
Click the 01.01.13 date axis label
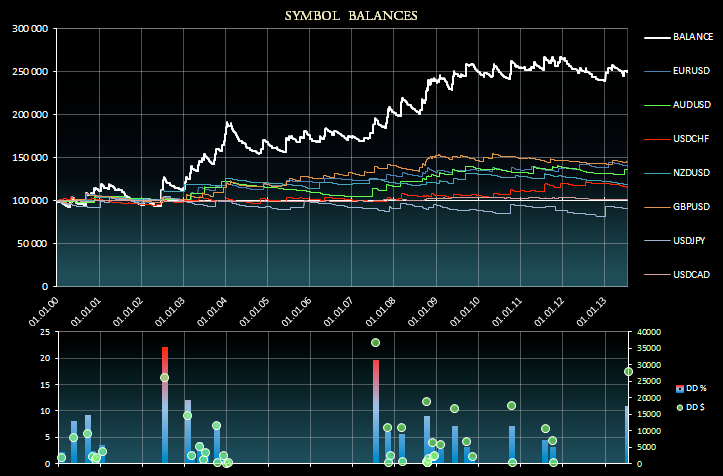tap(591, 311)
